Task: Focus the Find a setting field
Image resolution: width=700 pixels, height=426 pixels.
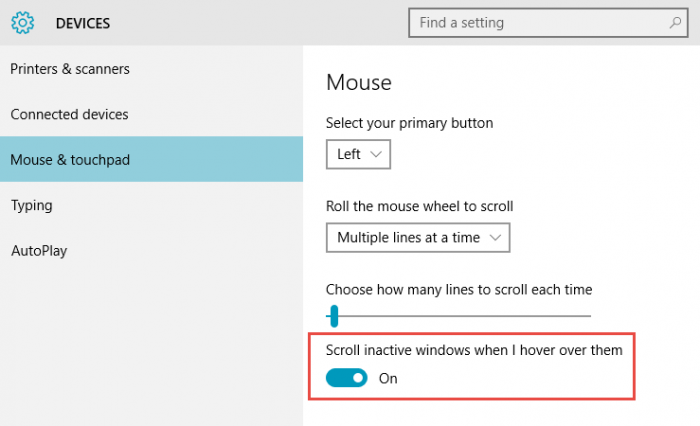Action: 540,22
